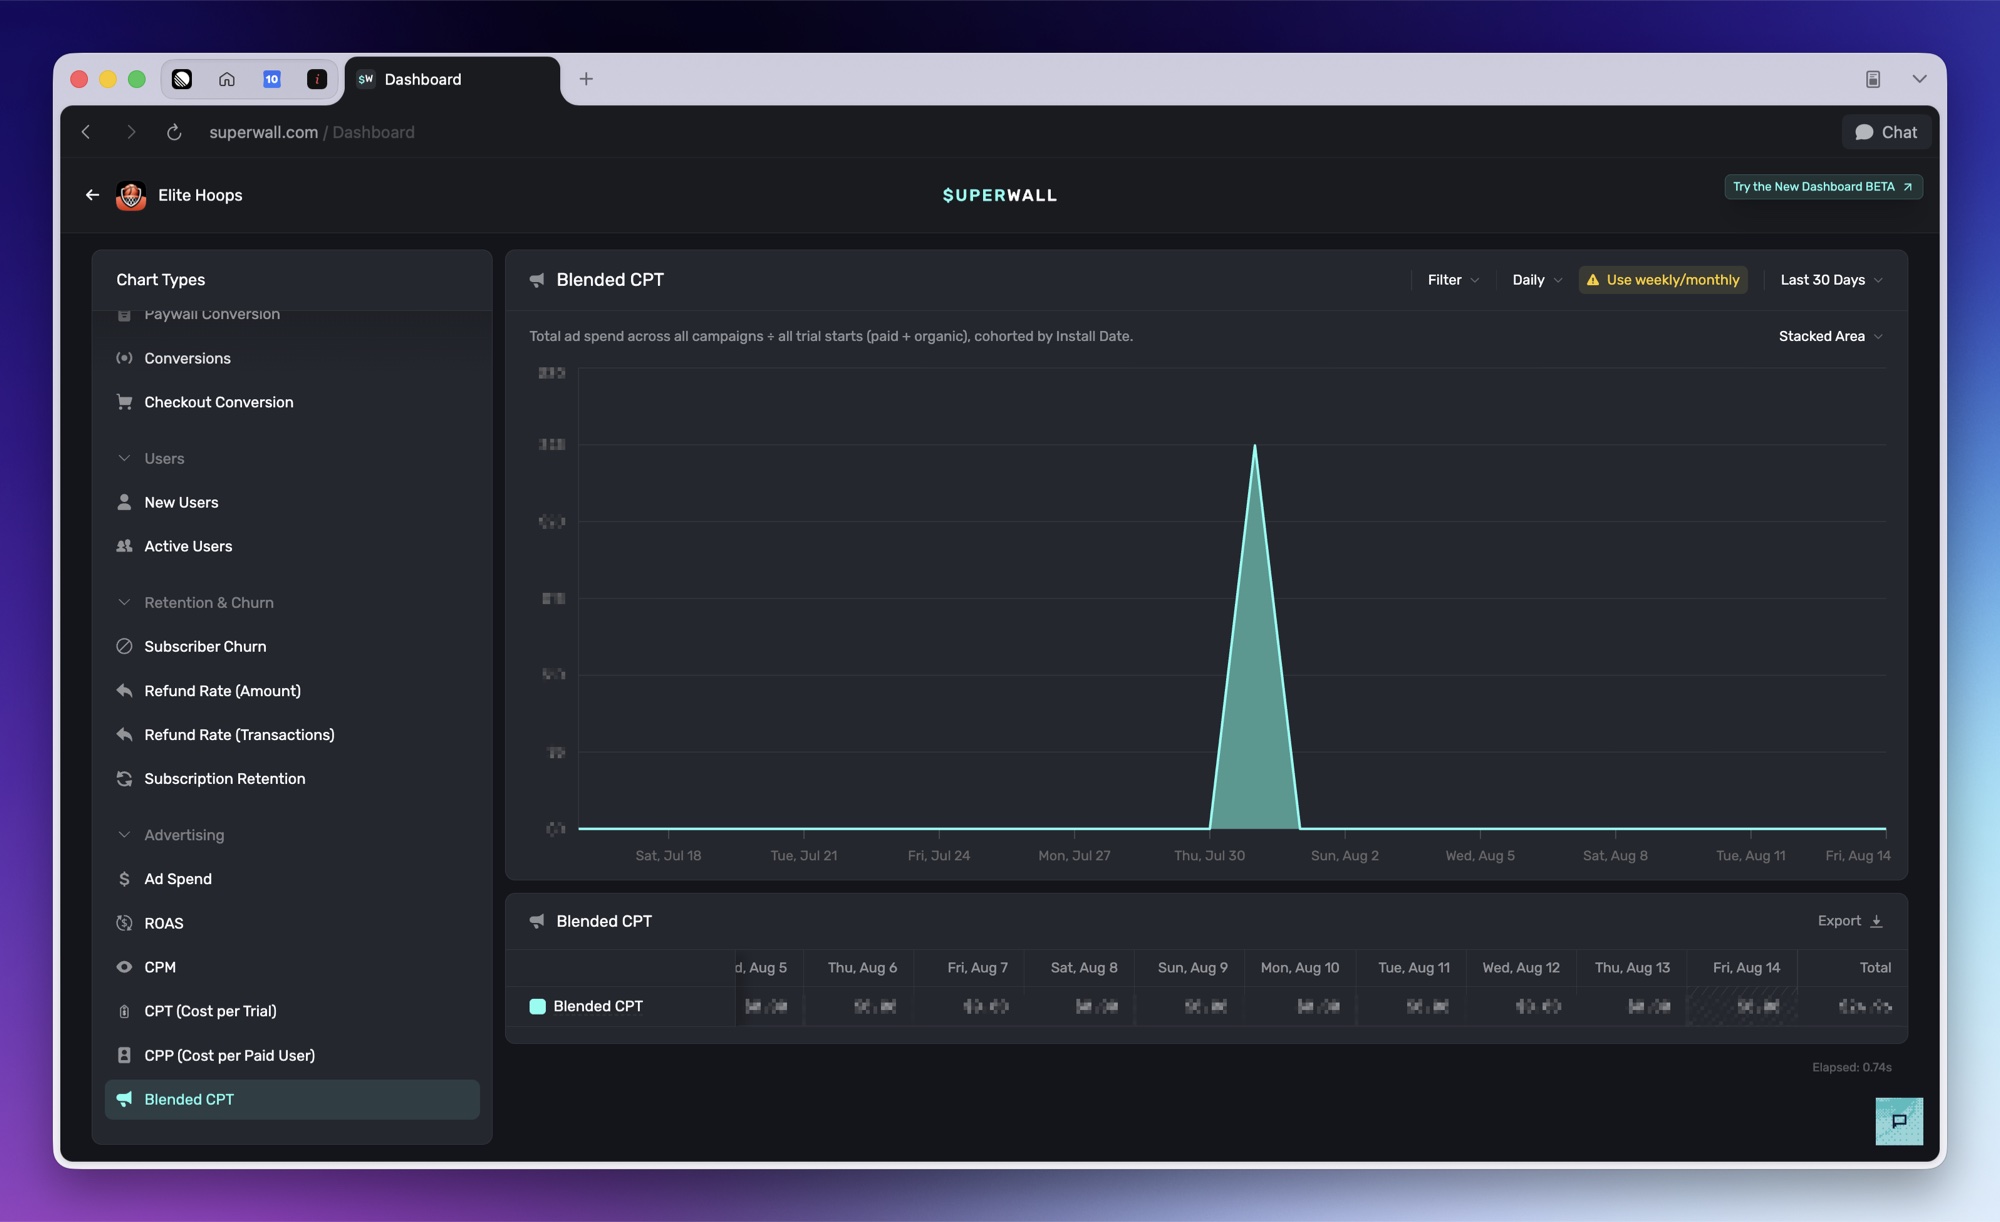Open the New Users chart
The image size is (2000, 1222).
[181, 502]
